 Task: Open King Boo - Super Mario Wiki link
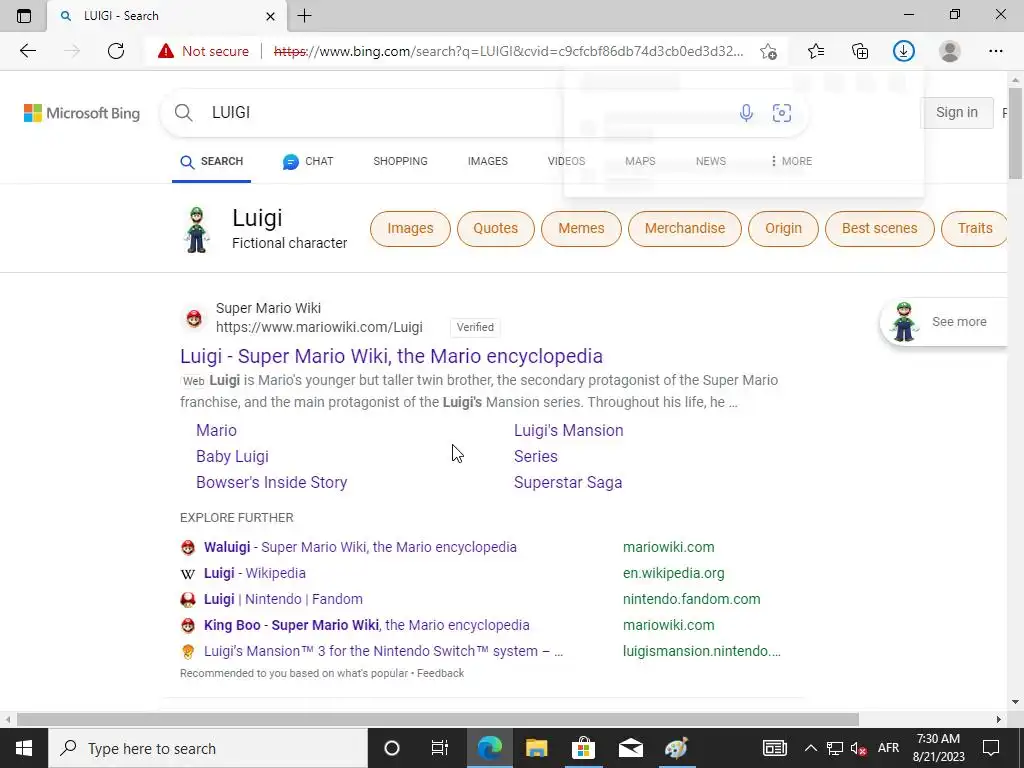click(x=366, y=626)
